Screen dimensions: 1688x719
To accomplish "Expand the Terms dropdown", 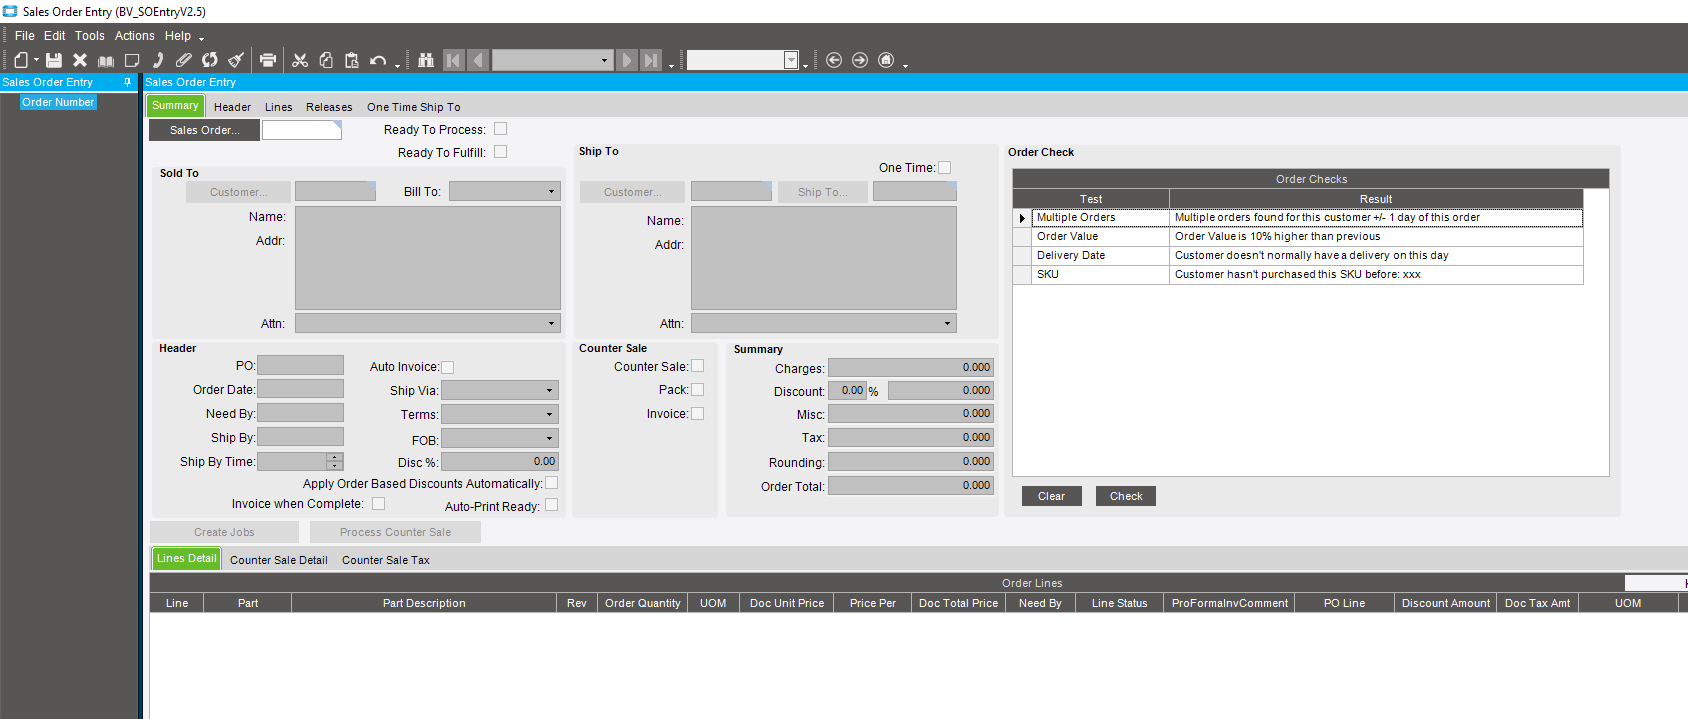I will click(x=549, y=414).
